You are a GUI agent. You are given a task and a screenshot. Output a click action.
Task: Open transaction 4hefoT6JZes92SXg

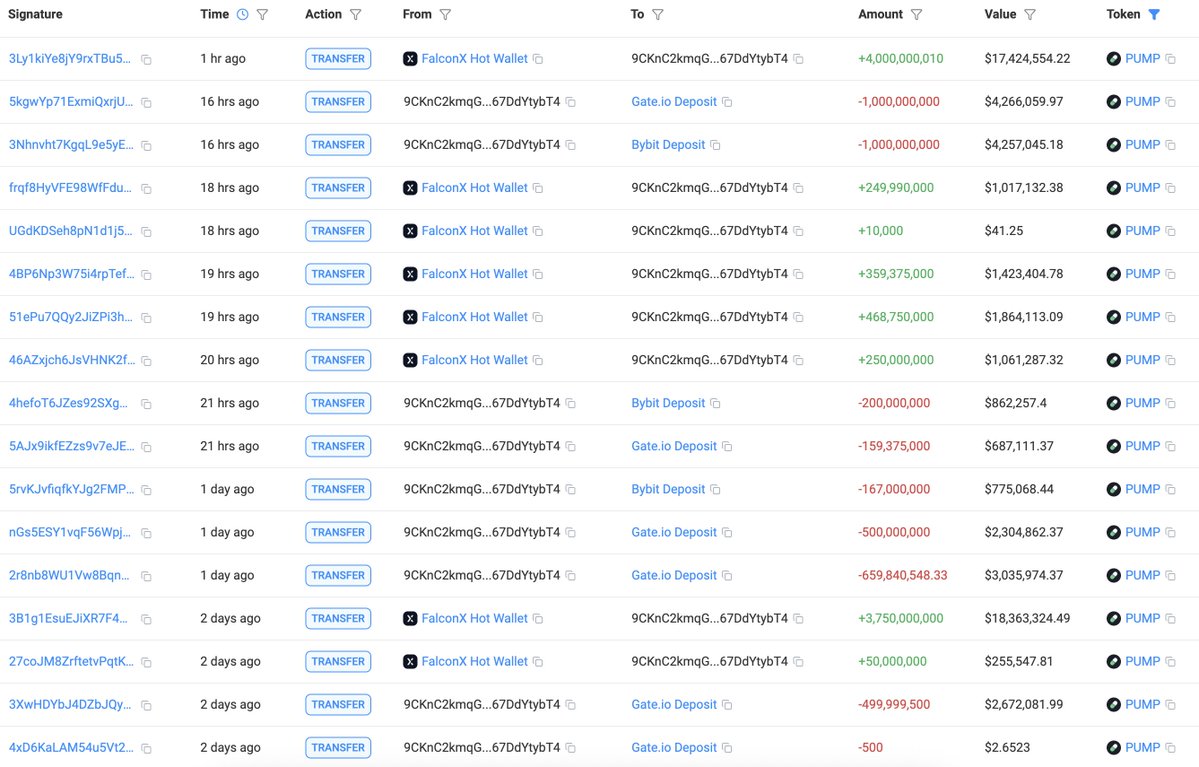(x=68, y=403)
